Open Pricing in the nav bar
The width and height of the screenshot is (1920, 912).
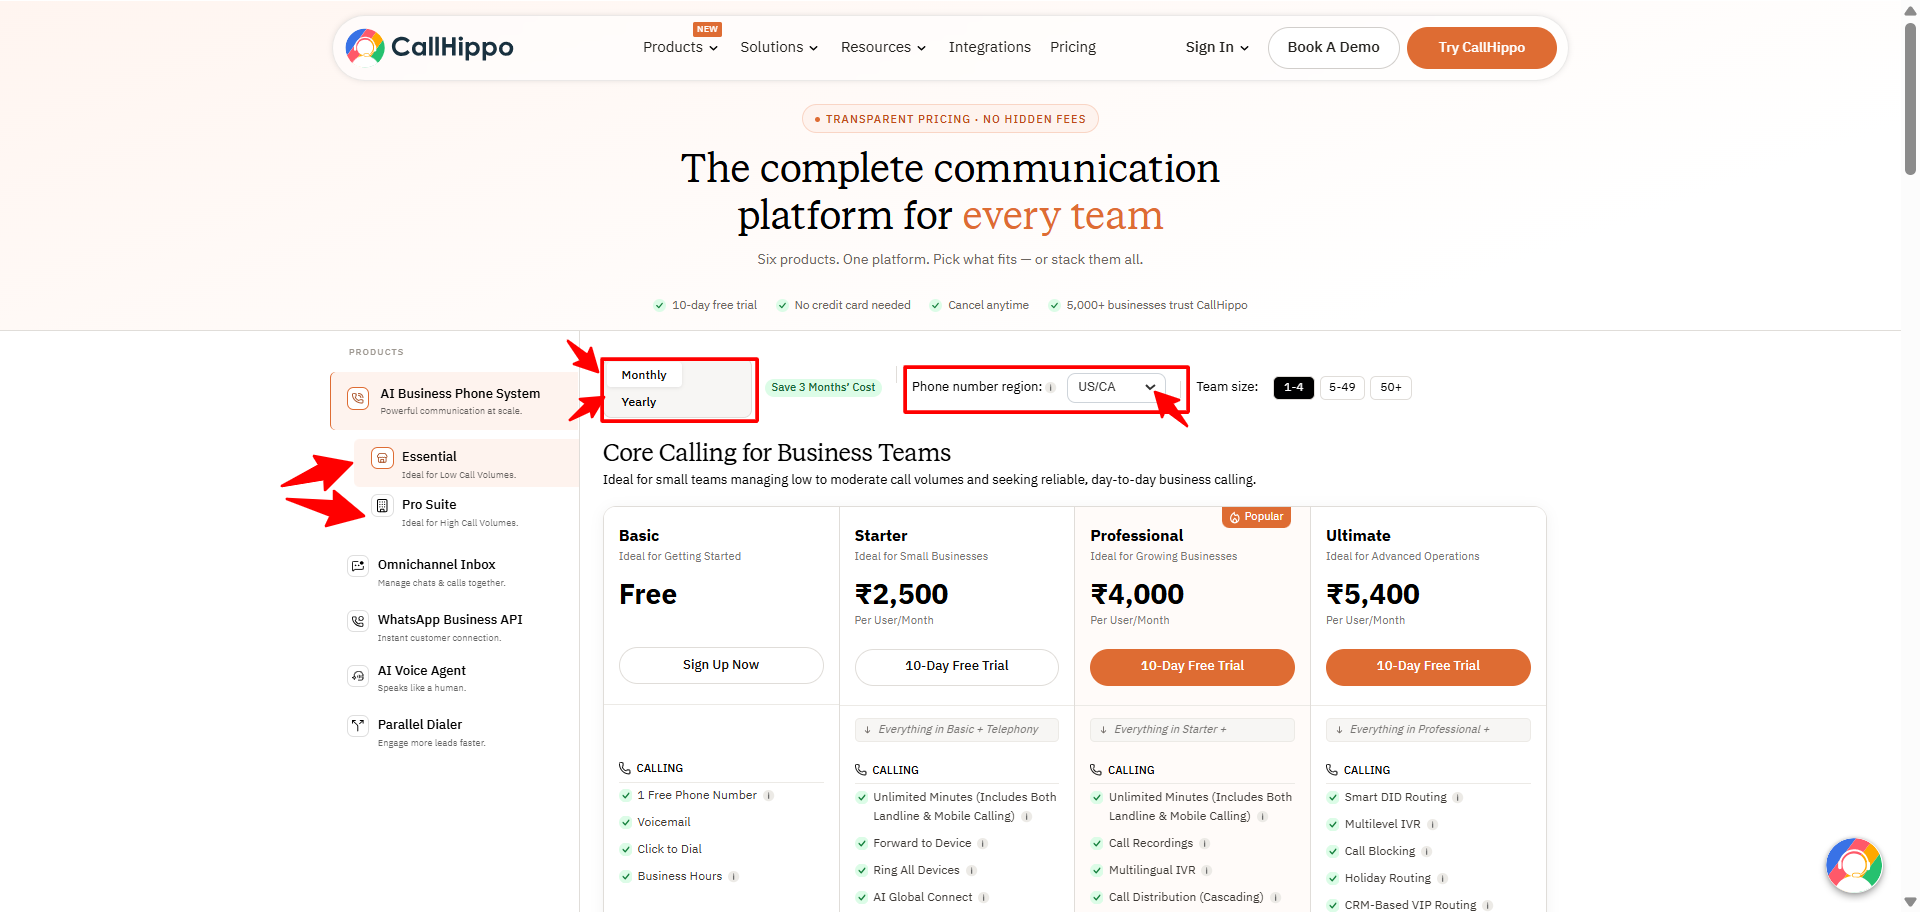click(1073, 47)
